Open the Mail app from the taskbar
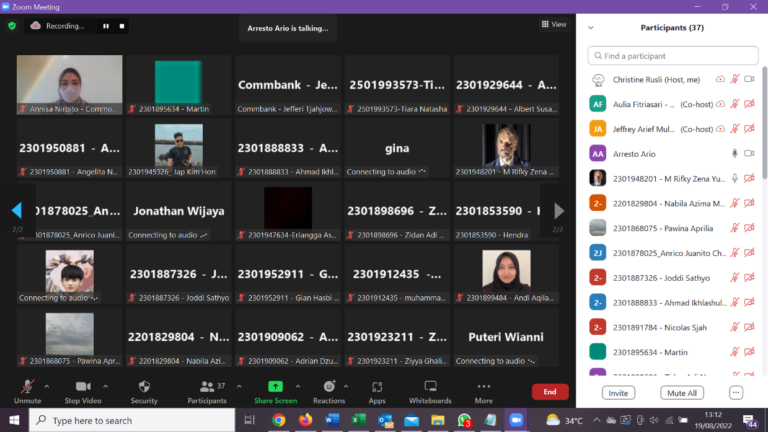This screenshot has height=432, width=768. (x=411, y=420)
